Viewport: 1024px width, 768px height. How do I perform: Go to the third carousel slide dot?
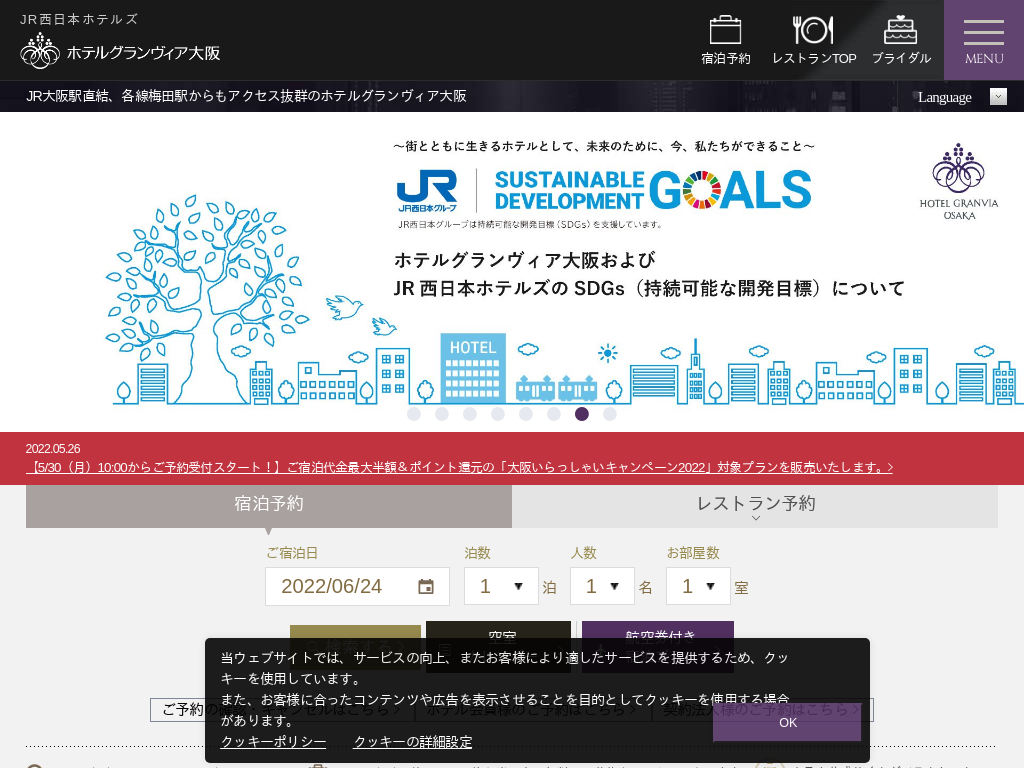pos(470,414)
